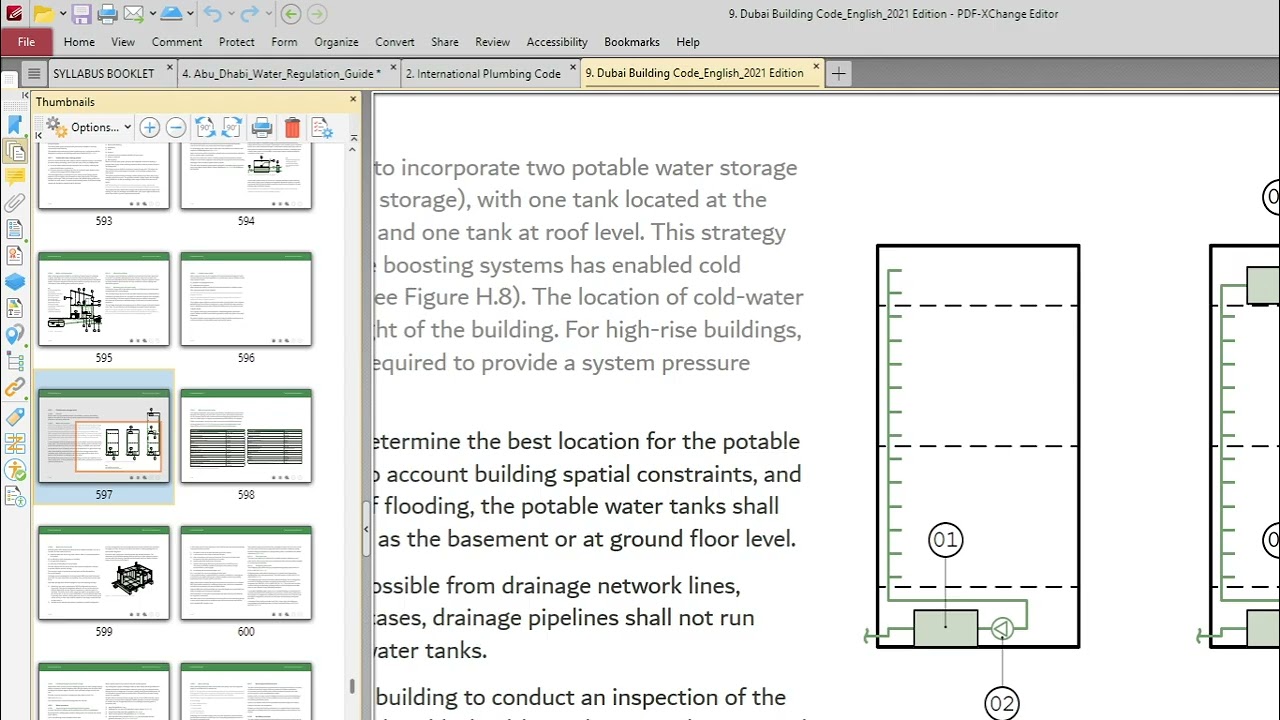
Task: Delete selected pages with trash icon
Action: 292,127
